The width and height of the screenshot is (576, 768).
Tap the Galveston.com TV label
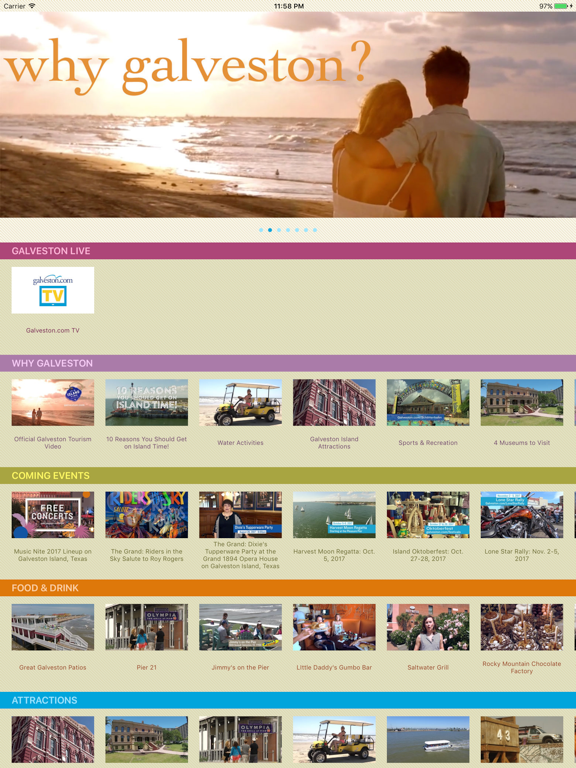point(53,331)
